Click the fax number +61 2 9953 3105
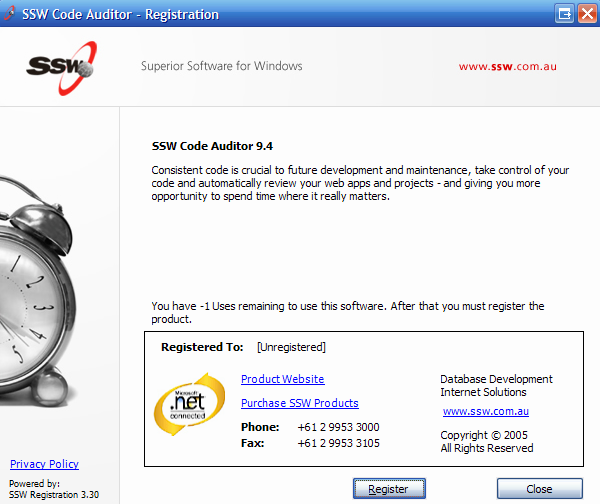The height and width of the screenshot is (504, 600). 338,443
